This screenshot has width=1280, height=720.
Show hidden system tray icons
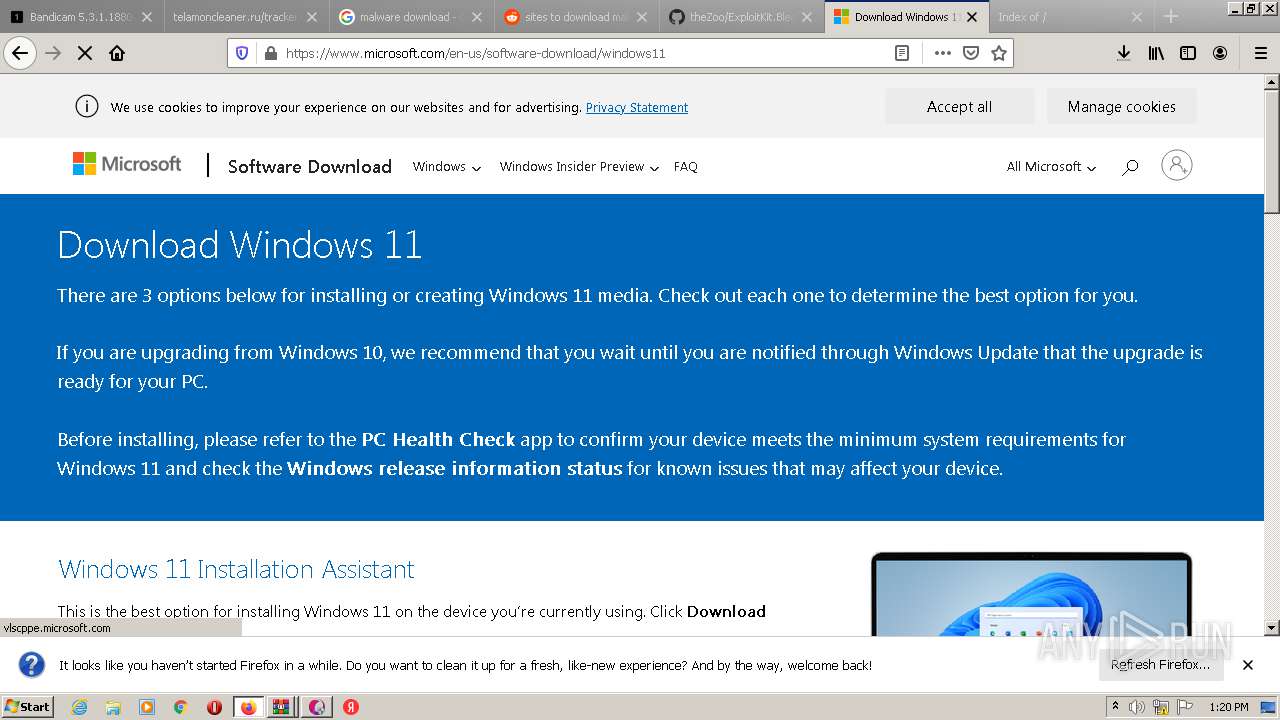[x=1116, y=707]
